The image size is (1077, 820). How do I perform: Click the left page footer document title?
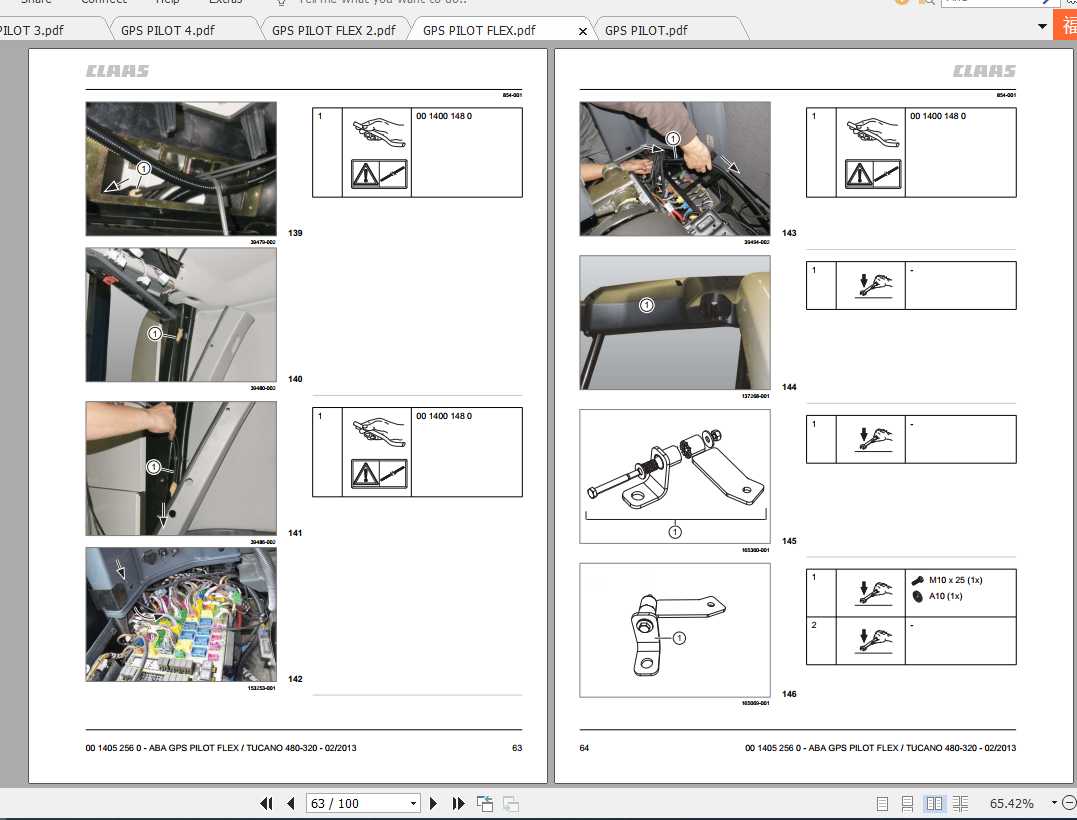coord(220,748)
